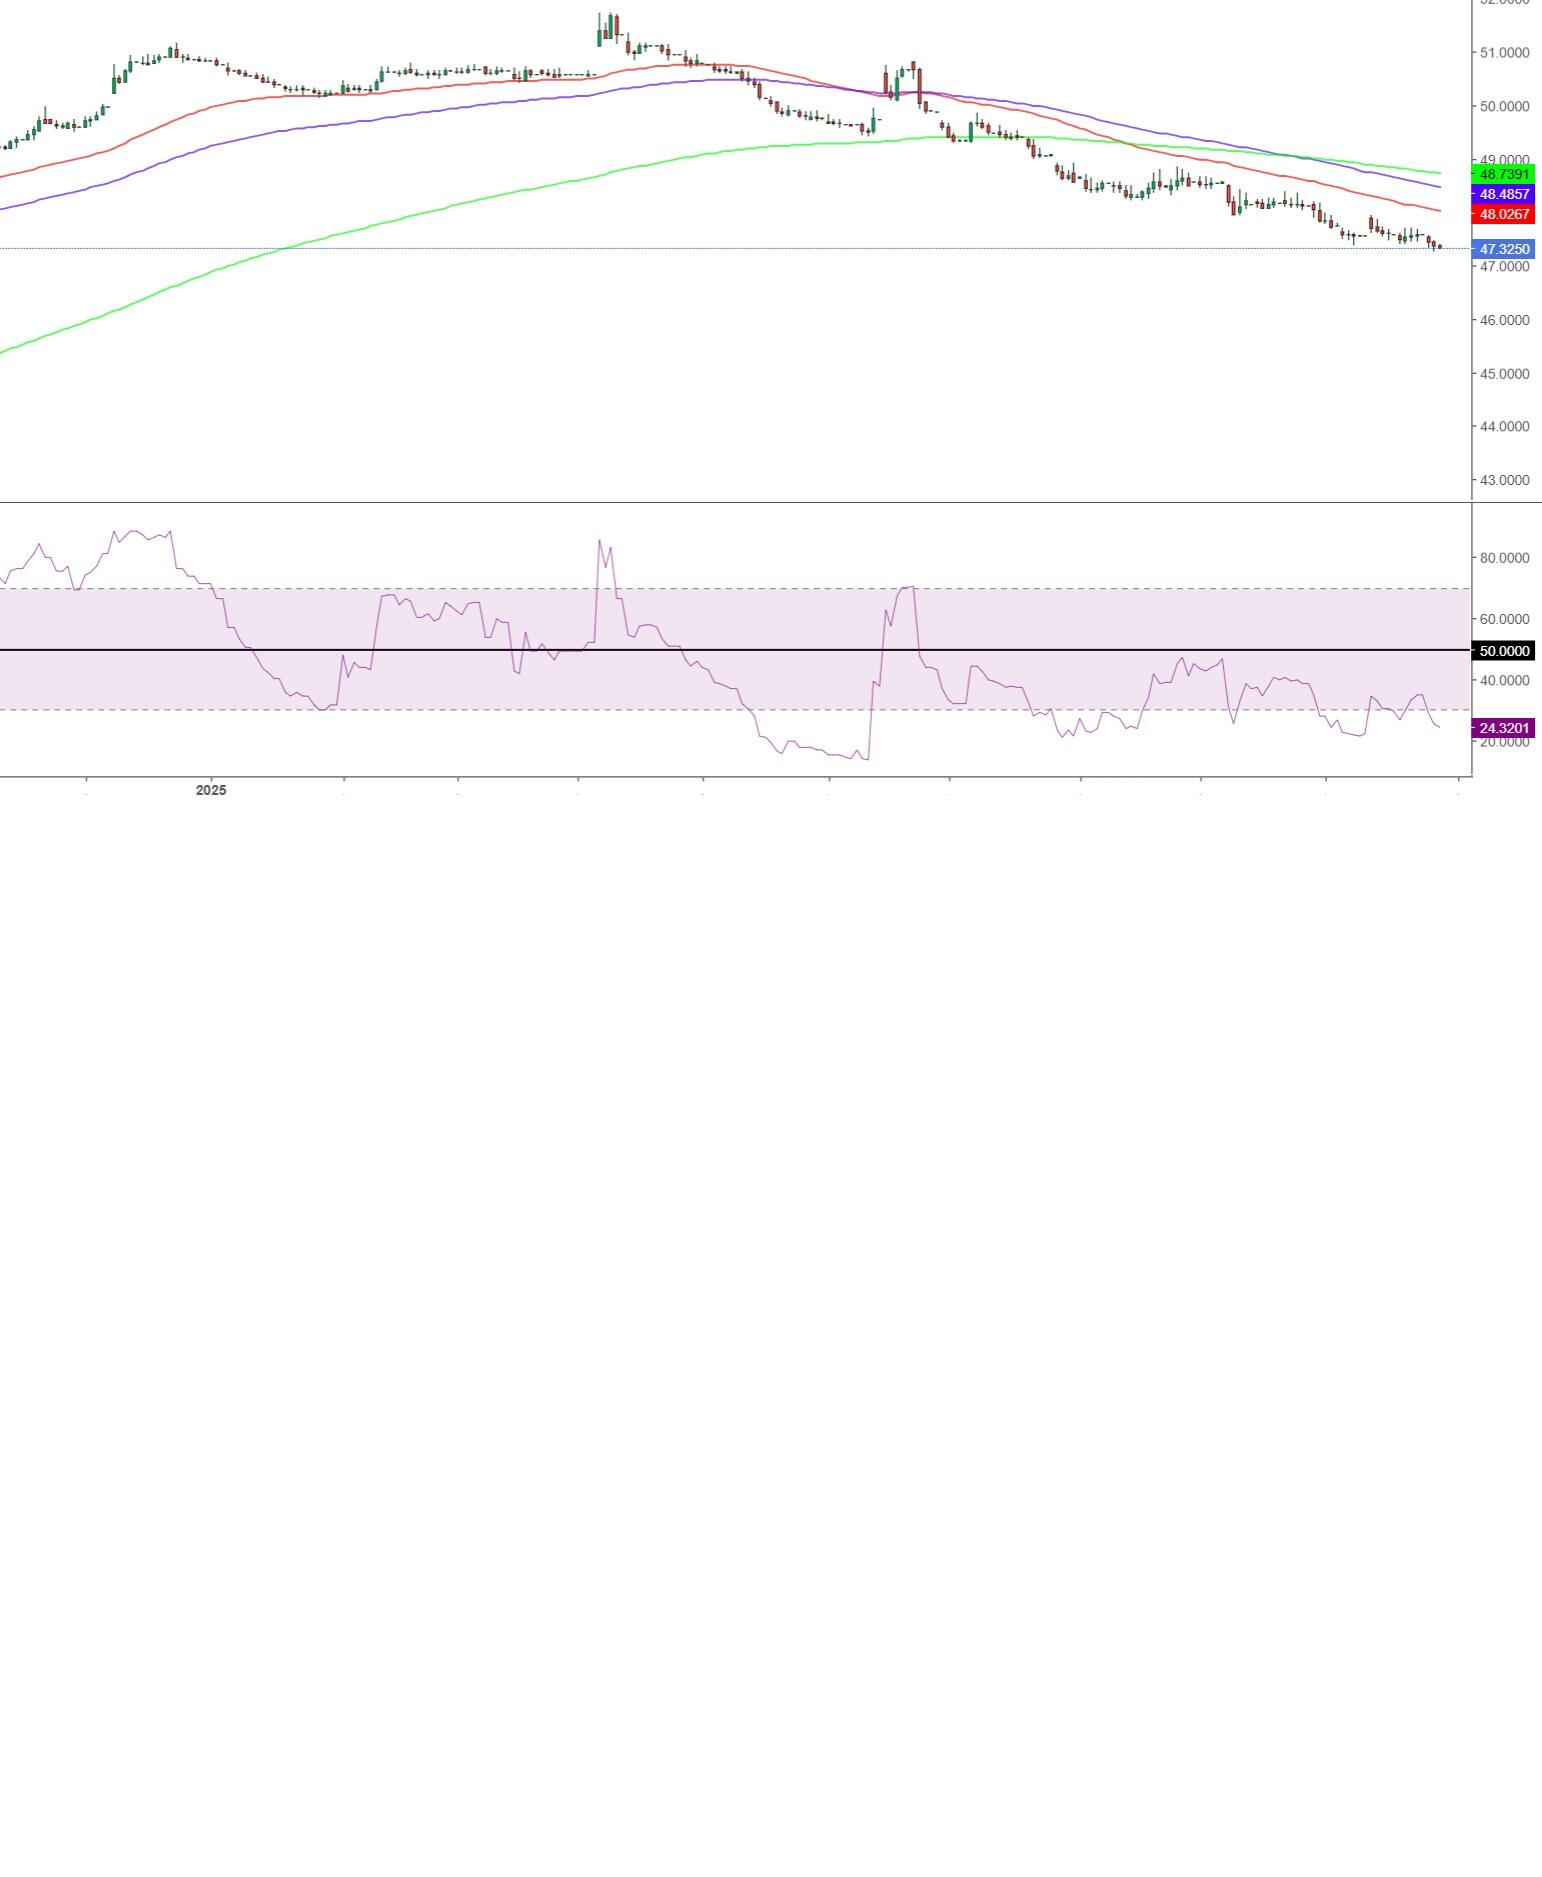1542x1877 pixels.
Task: Click the red 48.0267 moving average label
Action: click(x=1503, y=214)
